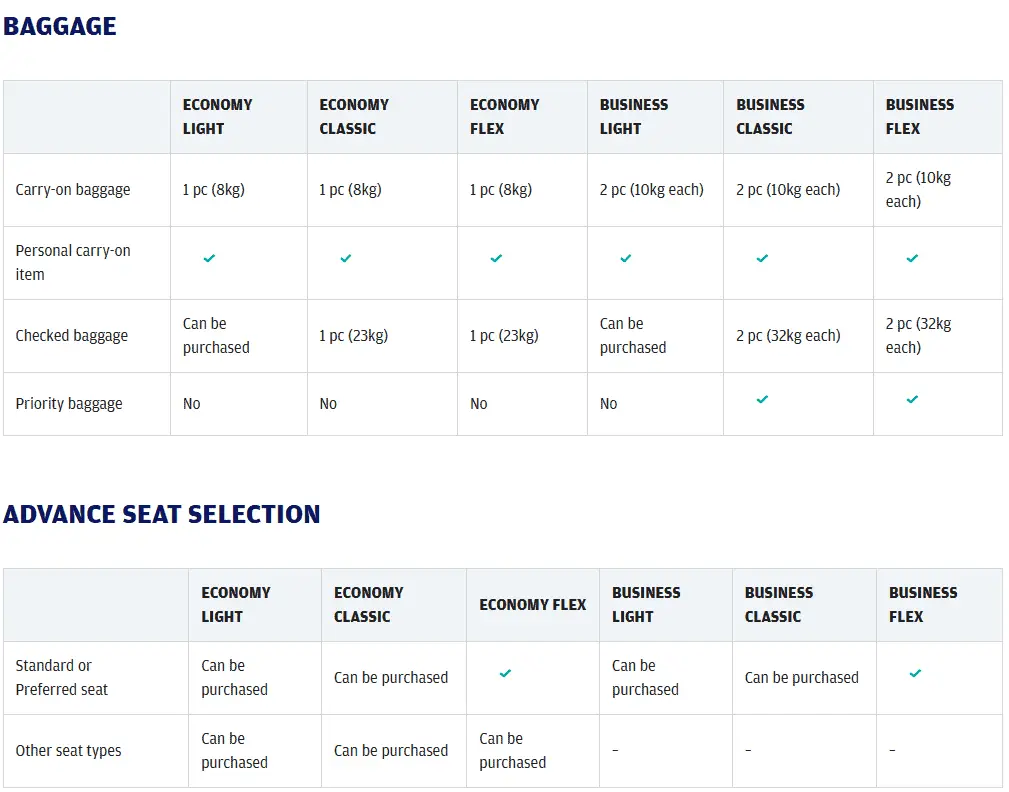Click 'Standard or Preferred seat' row label
This screenshot has height=792, width=1009.
click(x=62, y=677)
